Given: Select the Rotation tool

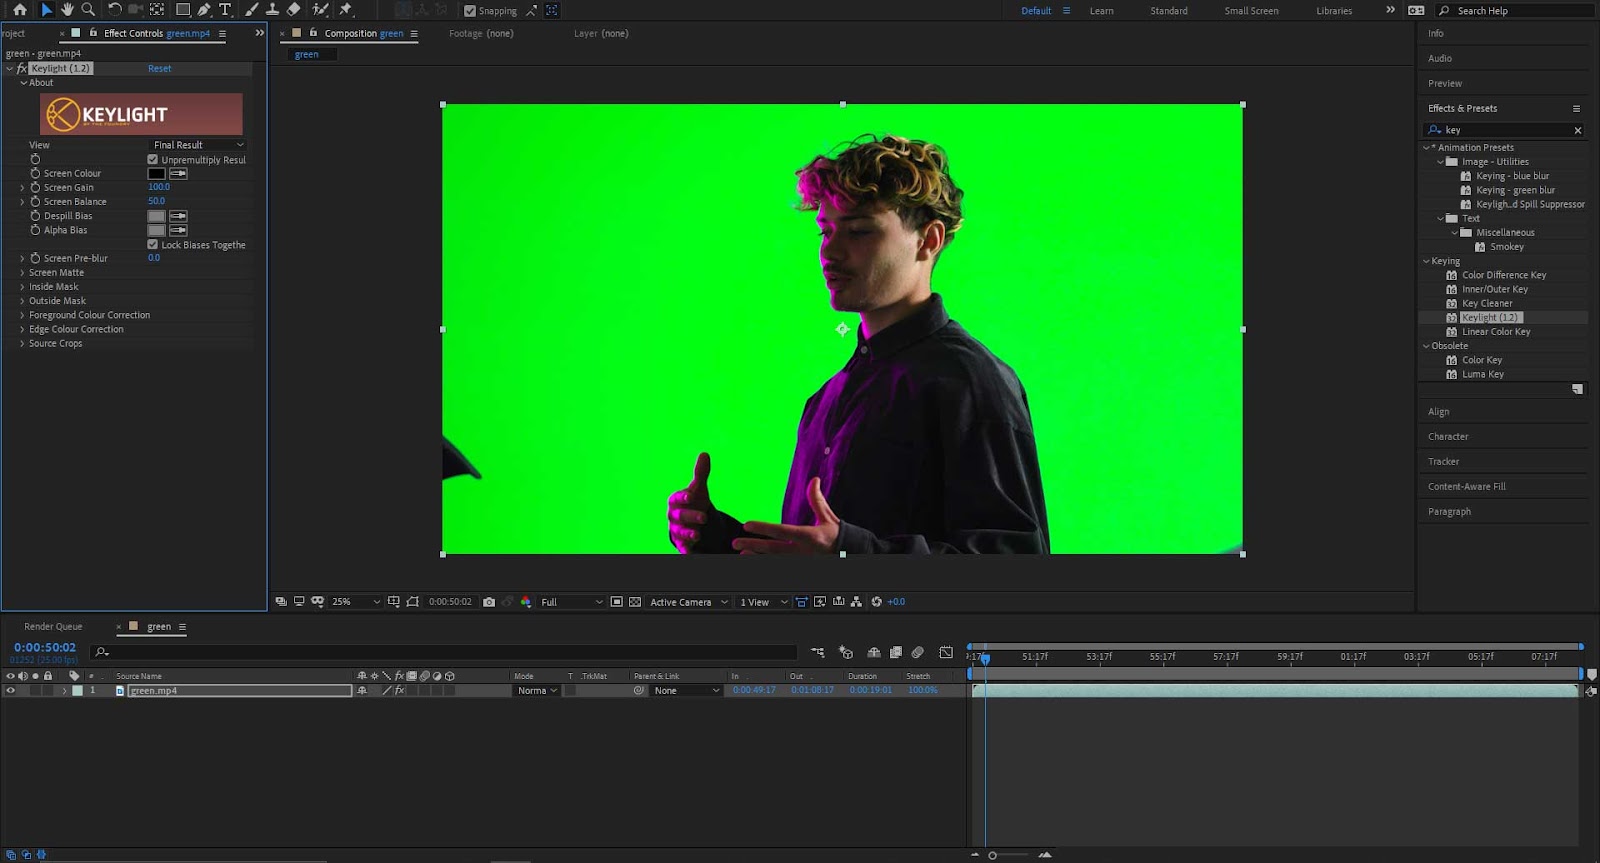Looking at the screenshot, I should pos(114,10).
